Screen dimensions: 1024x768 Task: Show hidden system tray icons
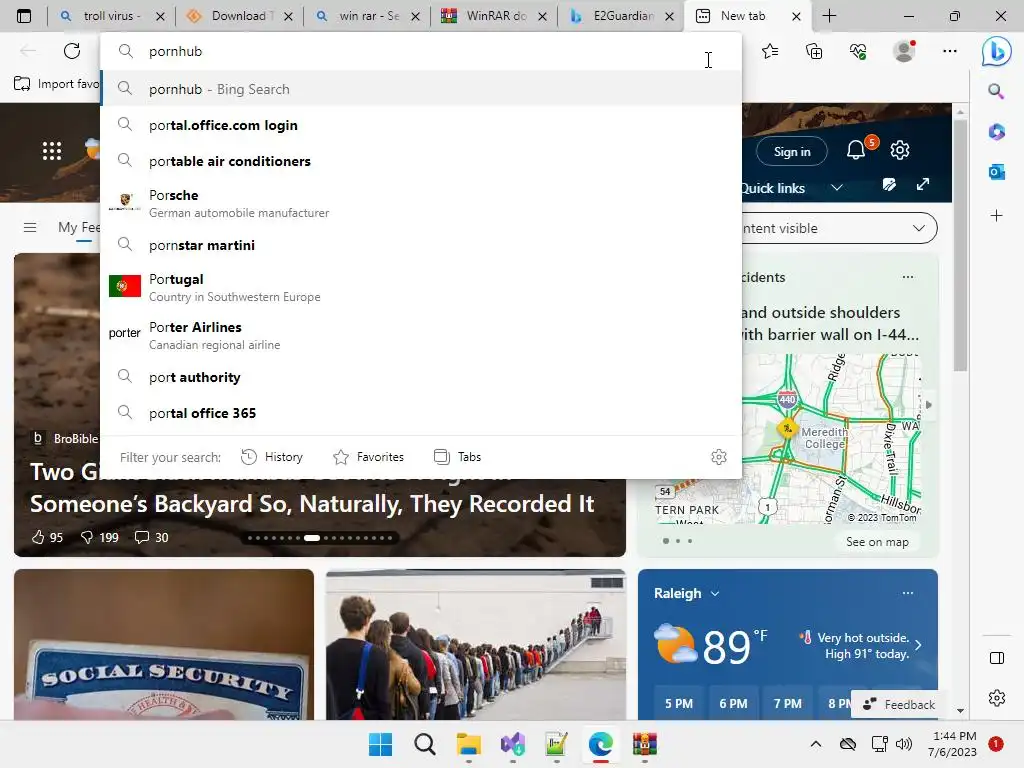click(816, 744)
